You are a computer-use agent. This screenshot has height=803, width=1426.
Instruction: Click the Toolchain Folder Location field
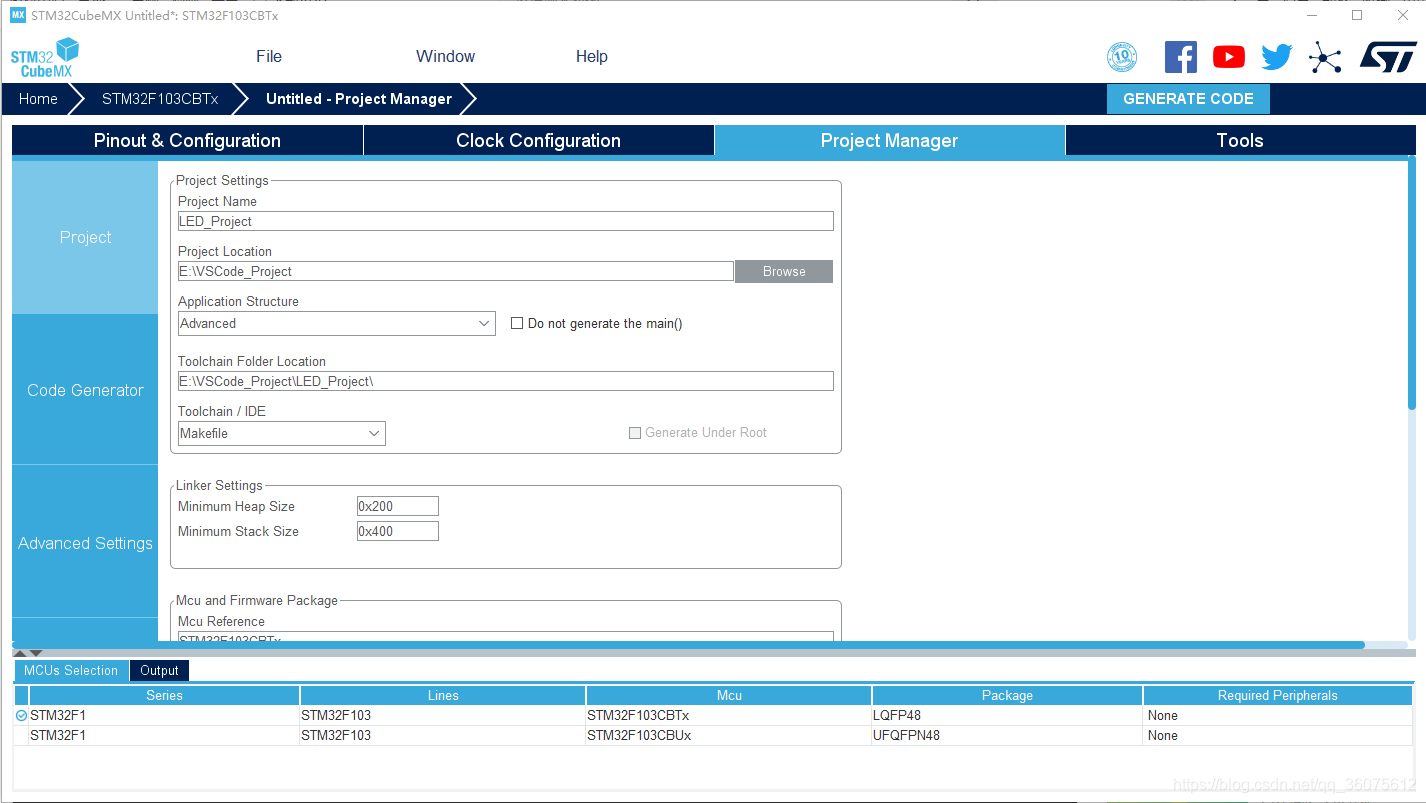(x=505, y=381)
